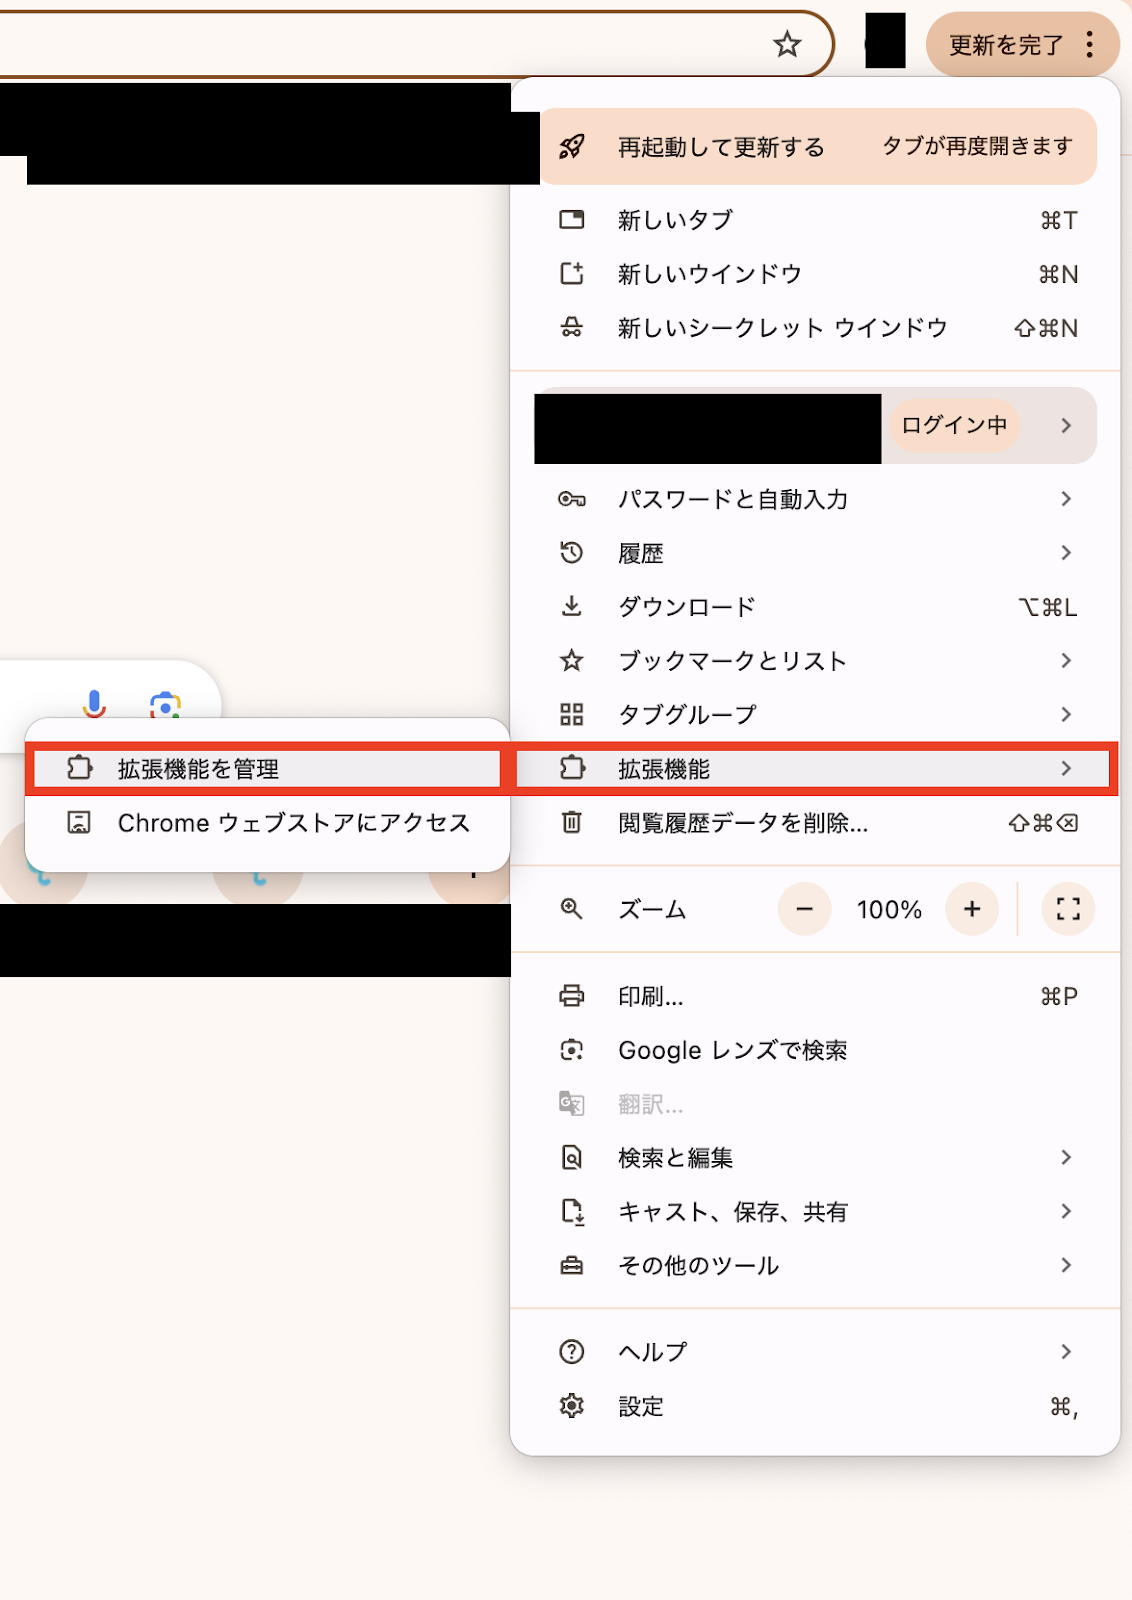Click the Google Lens search icon
Image resolution: width=1132 pixels, height=1600 pixels.
coord(571,1050)
